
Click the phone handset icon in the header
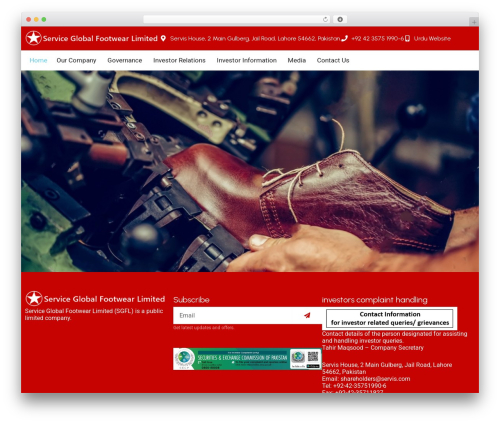coord(344,38)
